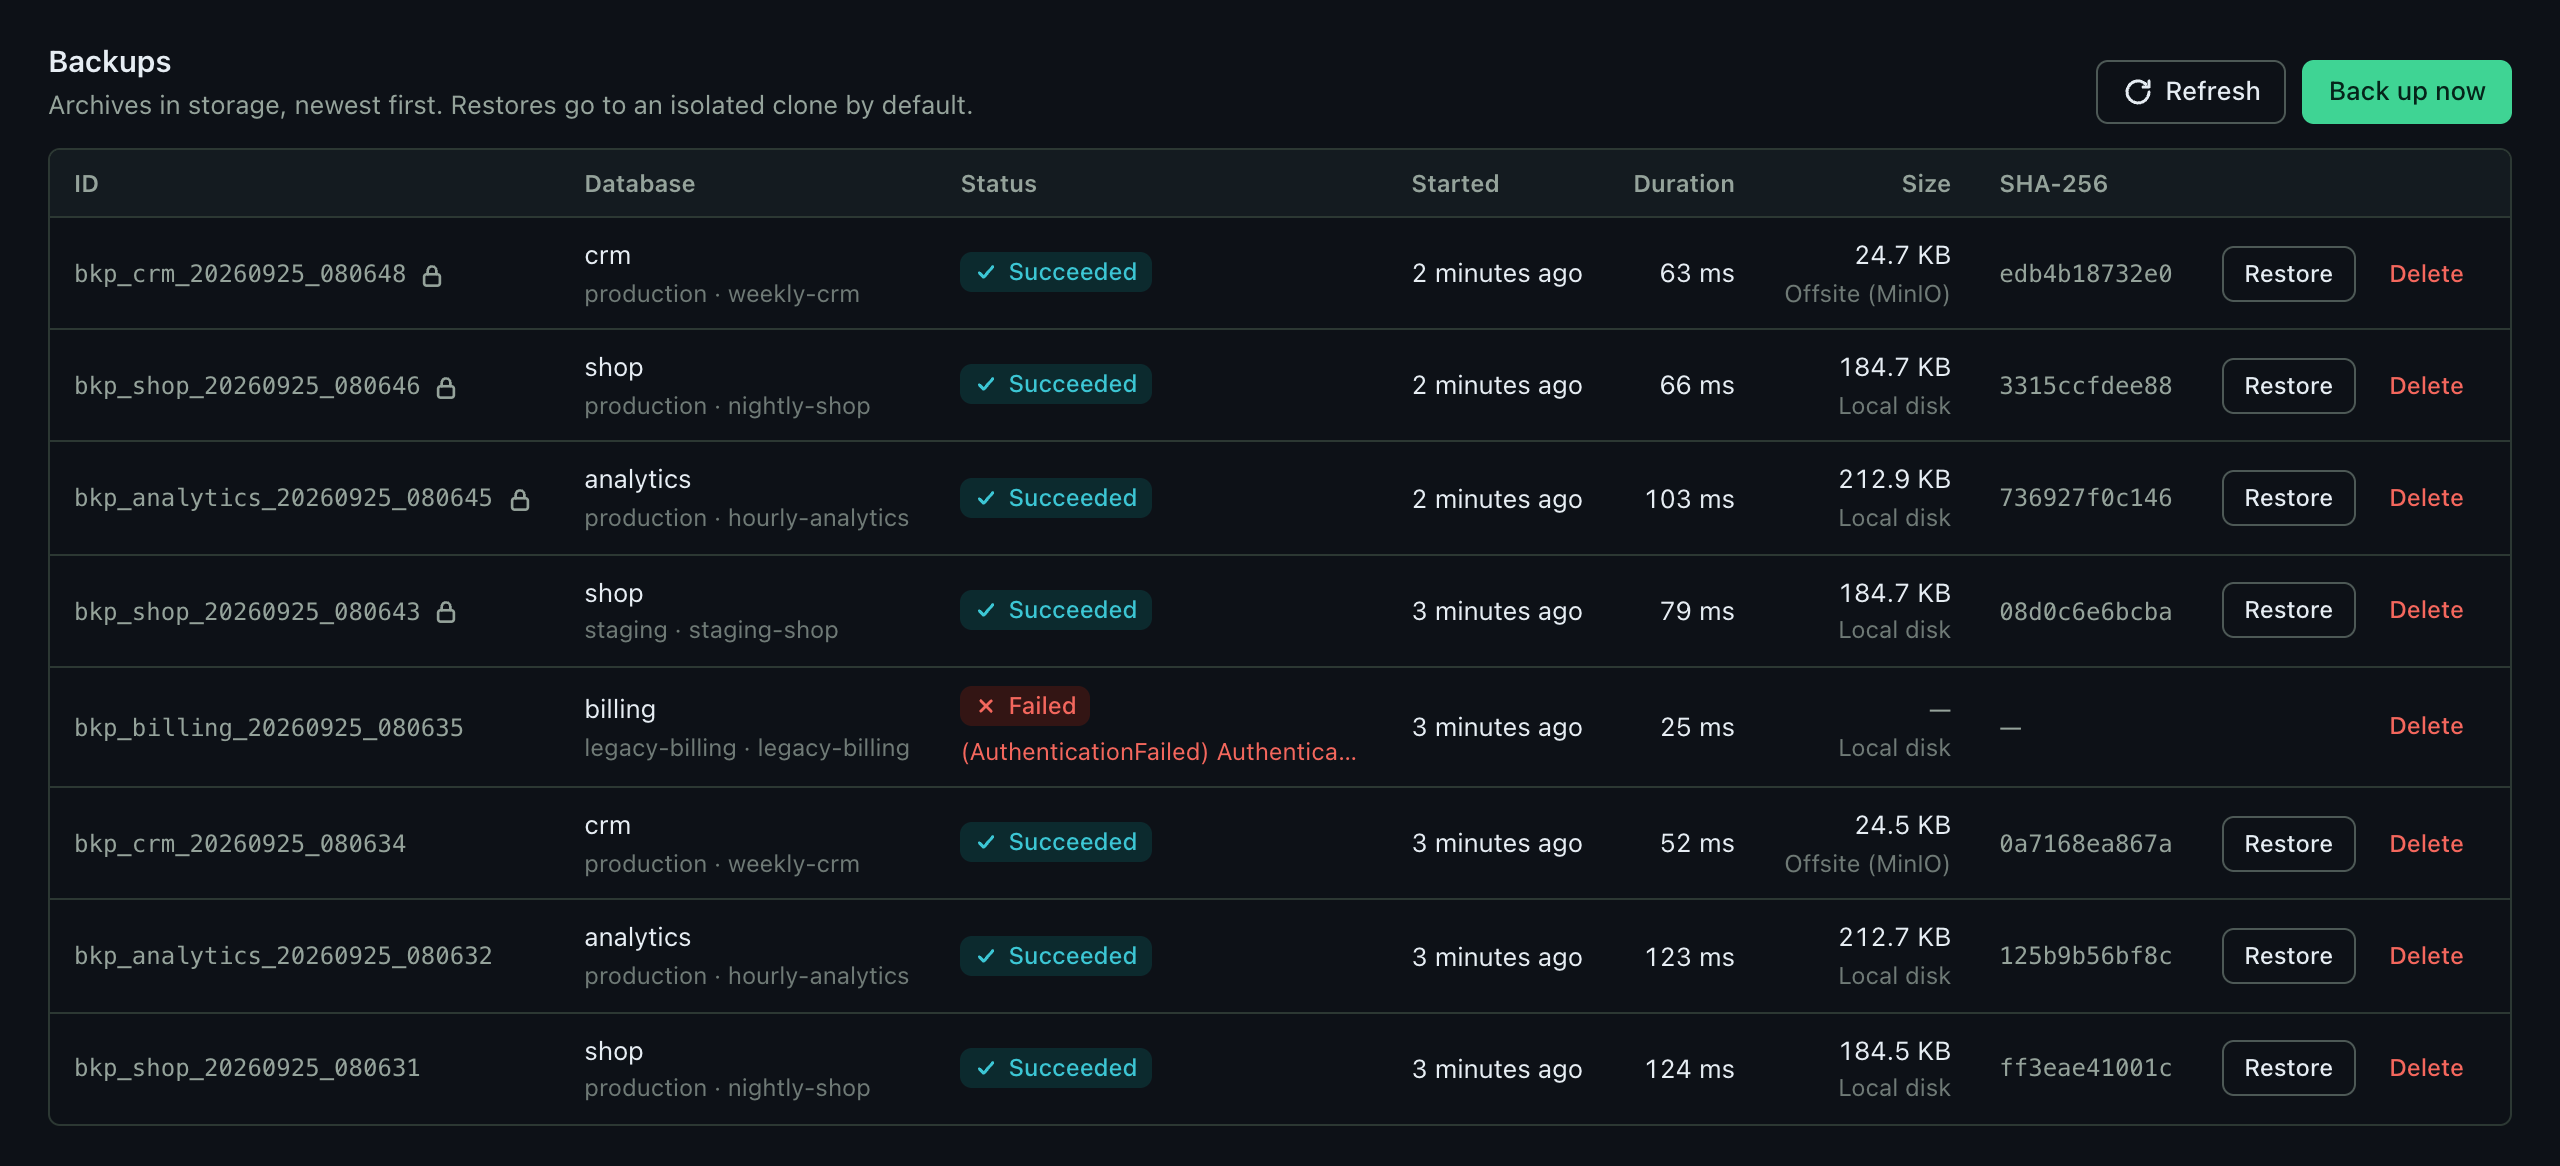Viewport: 2560px width, 1166px height.
Task: Open the truncated AuthenticationFailed error message
Action: coord(1158,752)
